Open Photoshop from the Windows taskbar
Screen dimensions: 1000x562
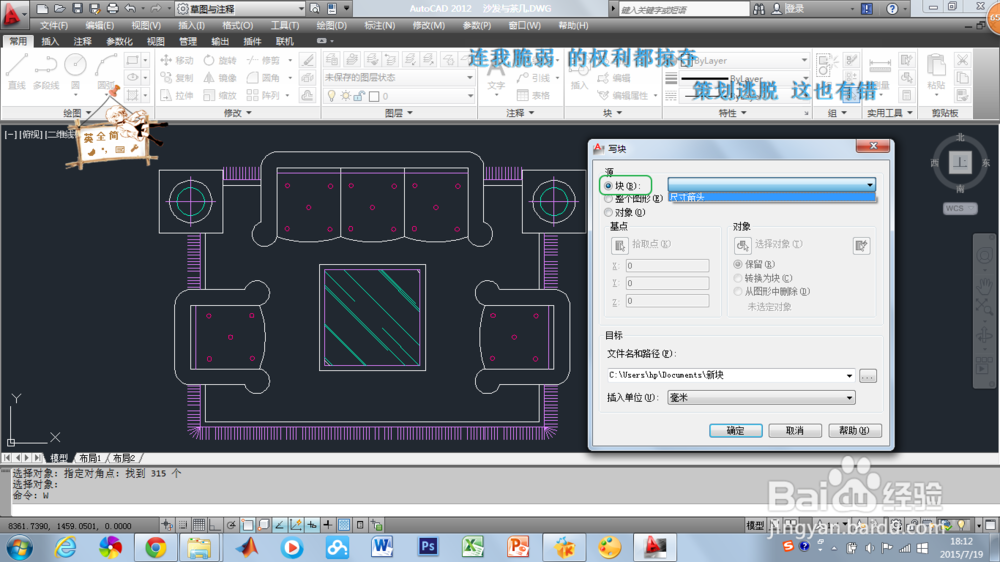click(x=427, y=547)
